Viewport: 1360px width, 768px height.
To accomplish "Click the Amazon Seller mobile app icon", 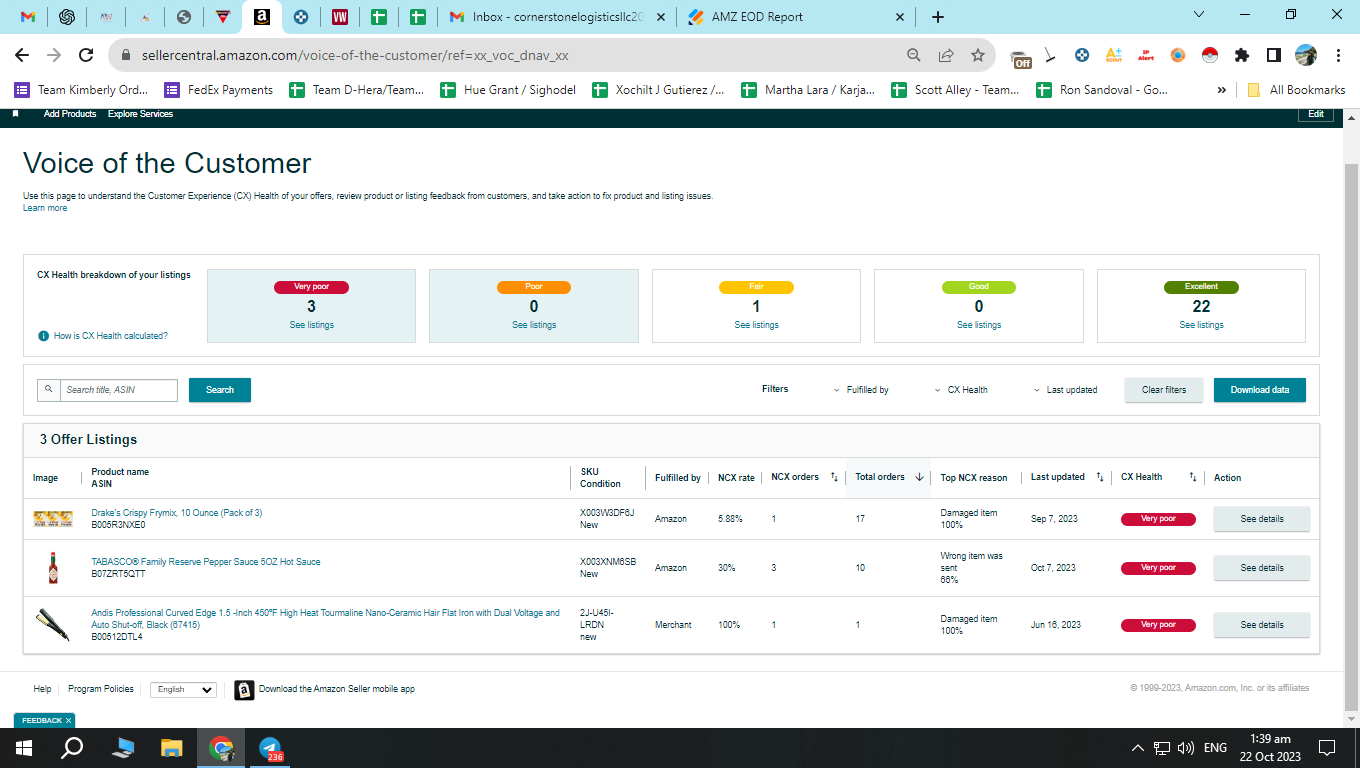I will 244,690.
